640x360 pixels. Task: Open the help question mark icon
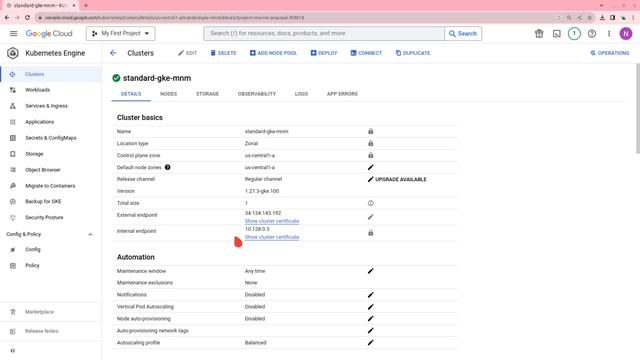592,33
